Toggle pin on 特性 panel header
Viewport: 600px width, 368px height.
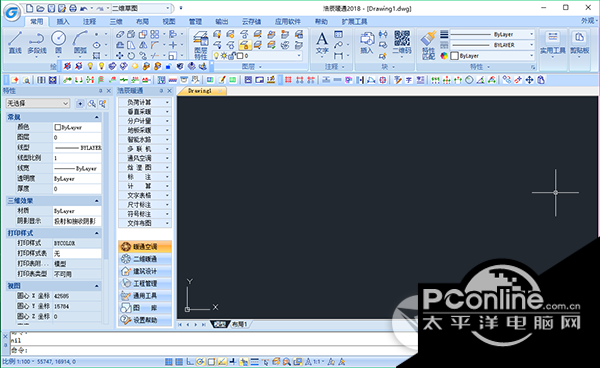(x=101, y=91)
